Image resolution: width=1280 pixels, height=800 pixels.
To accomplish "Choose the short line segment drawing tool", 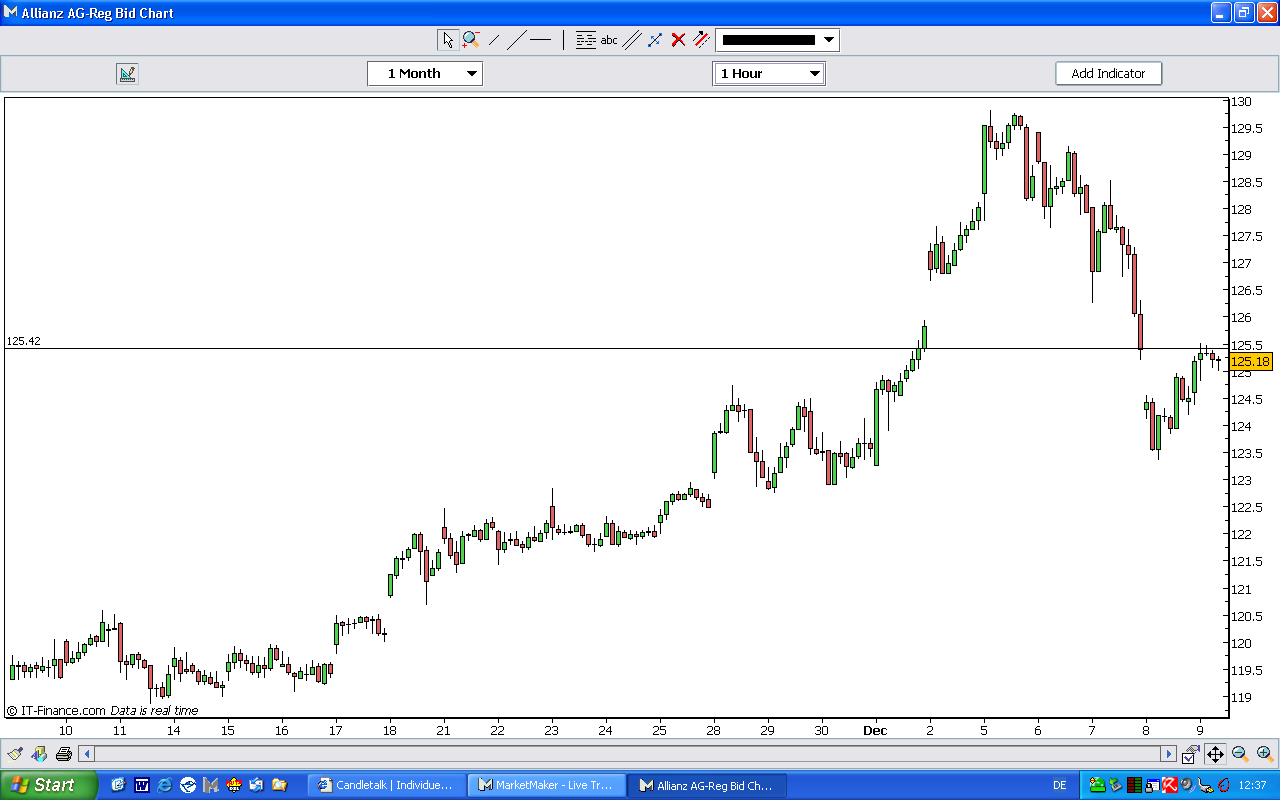I will [x=494, y=40].
